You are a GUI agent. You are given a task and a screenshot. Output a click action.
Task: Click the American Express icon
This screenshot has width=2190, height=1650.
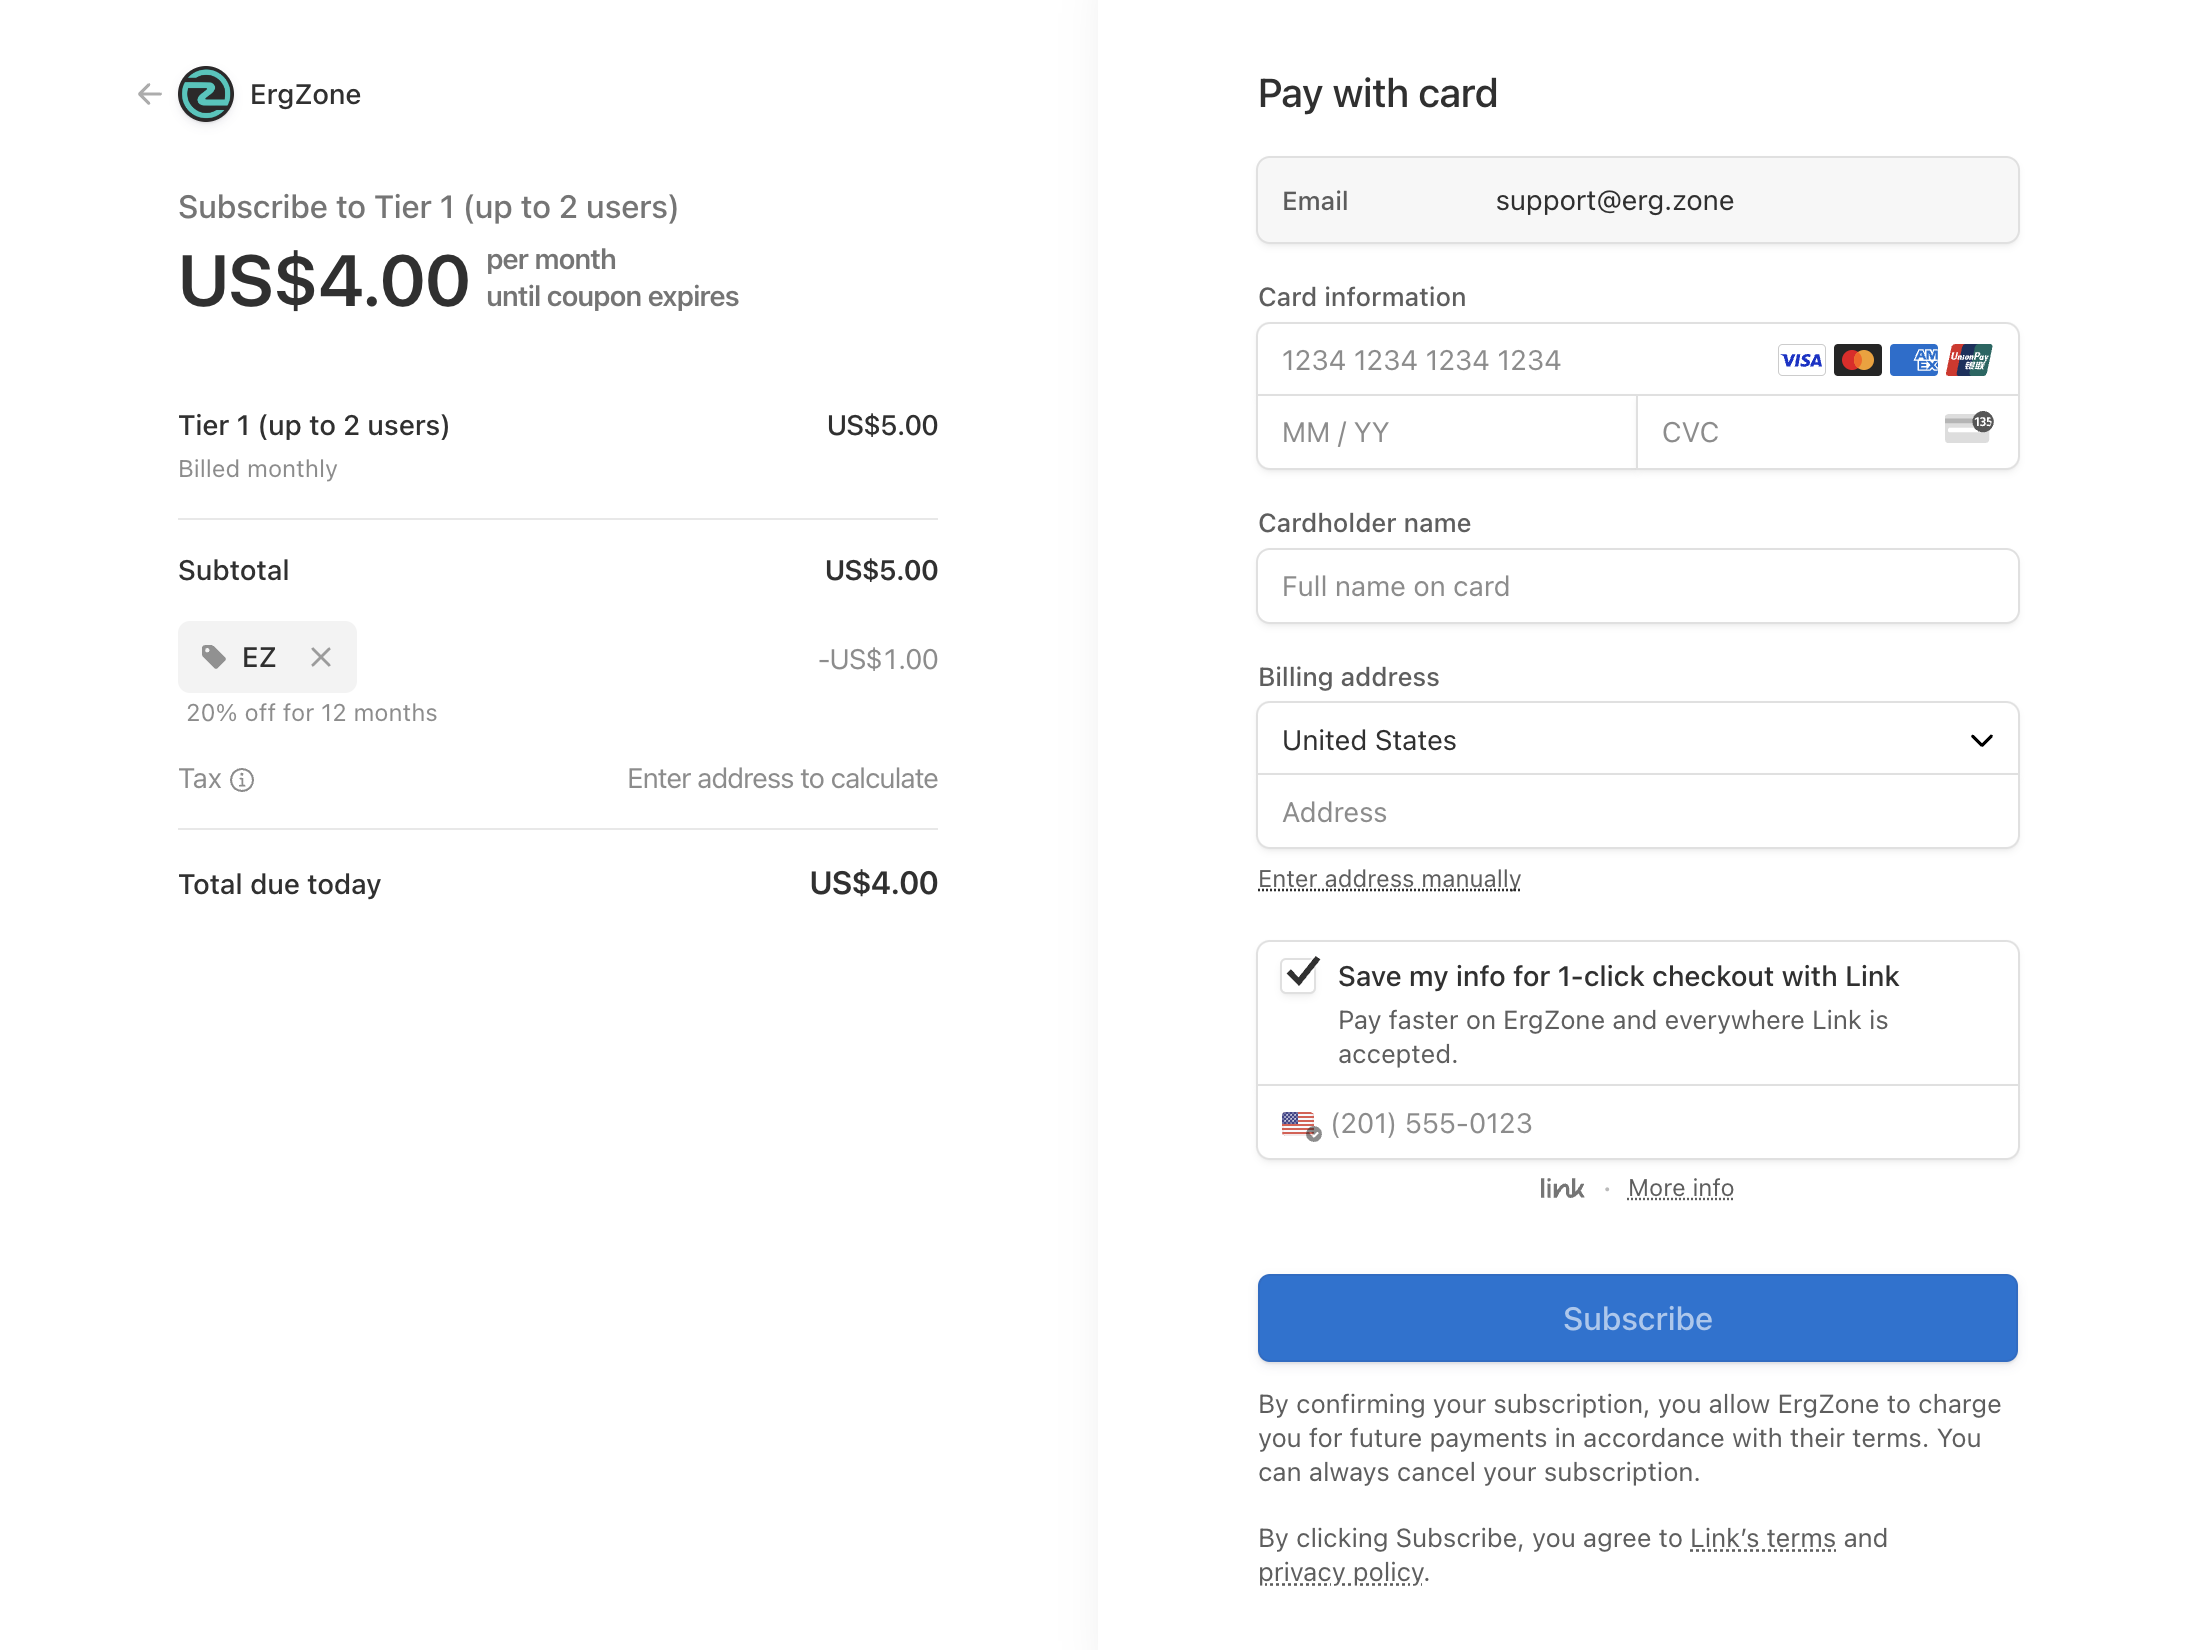coord(1913,360)
